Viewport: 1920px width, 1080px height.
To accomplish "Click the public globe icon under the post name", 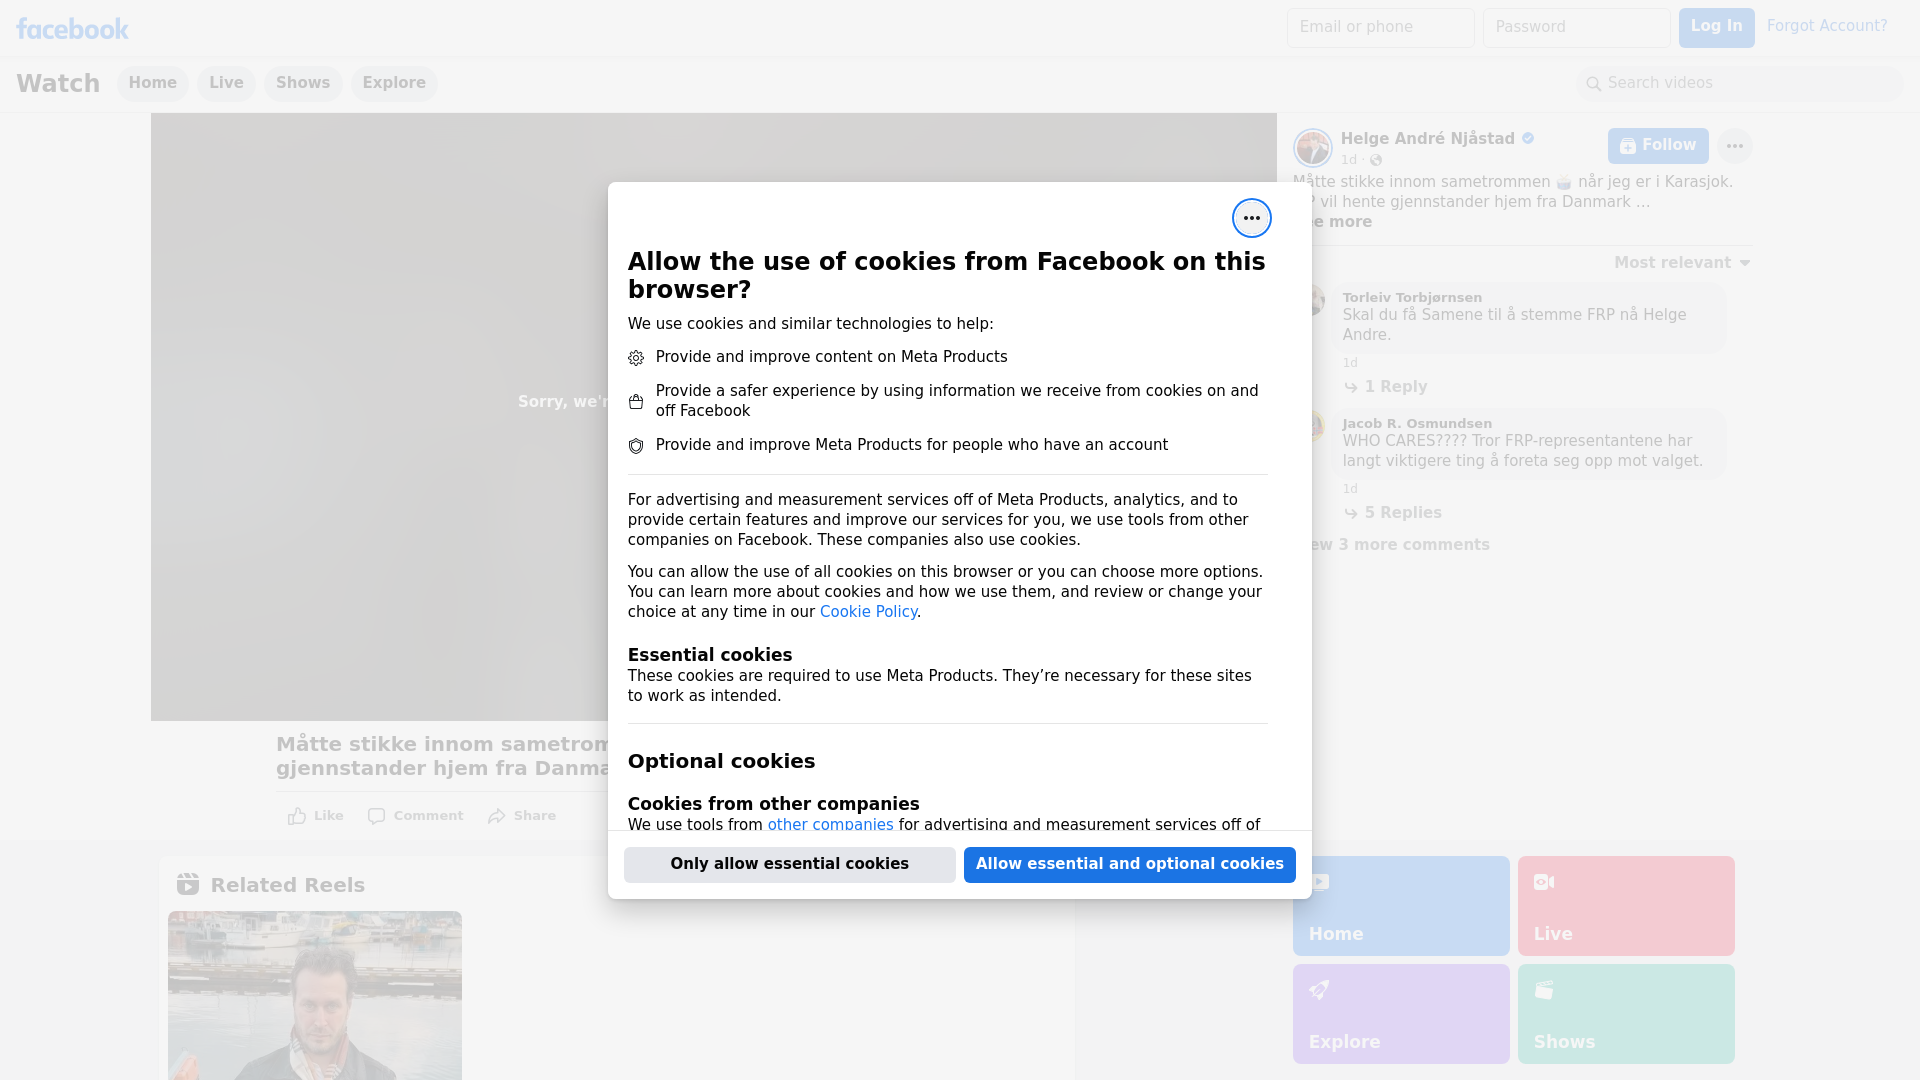I will (1376, 160).
